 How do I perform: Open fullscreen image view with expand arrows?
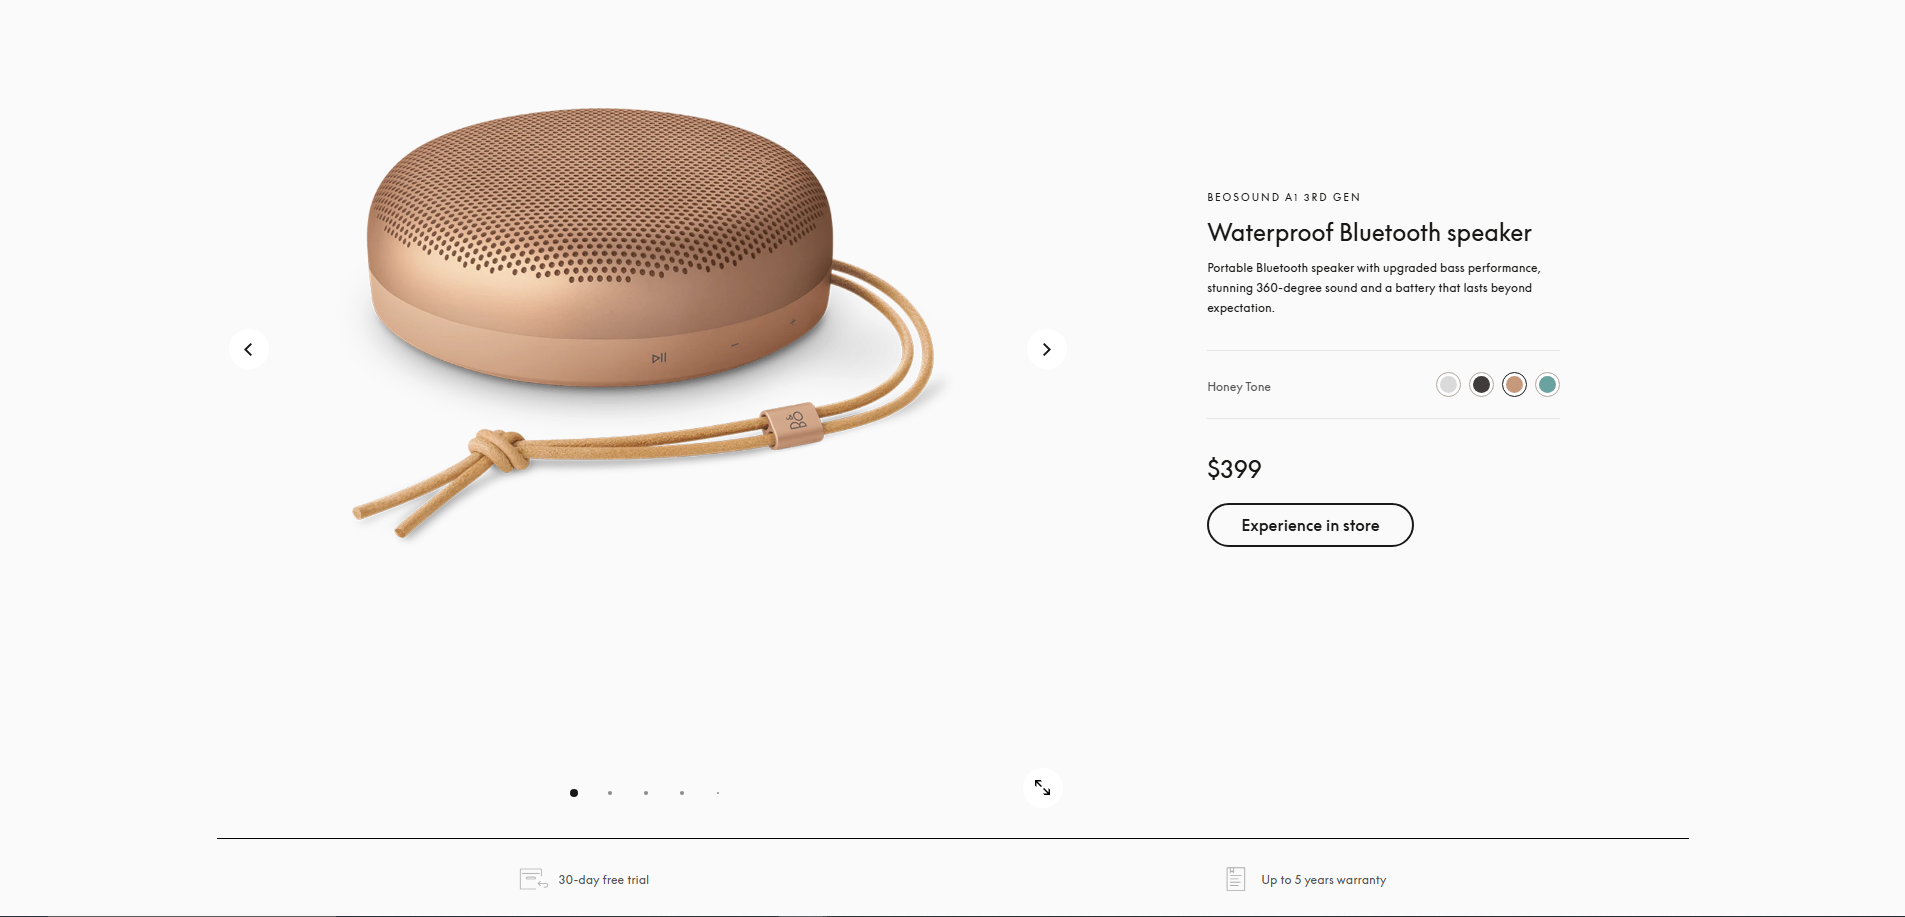pyautogui.click(x=1042, y=788)
